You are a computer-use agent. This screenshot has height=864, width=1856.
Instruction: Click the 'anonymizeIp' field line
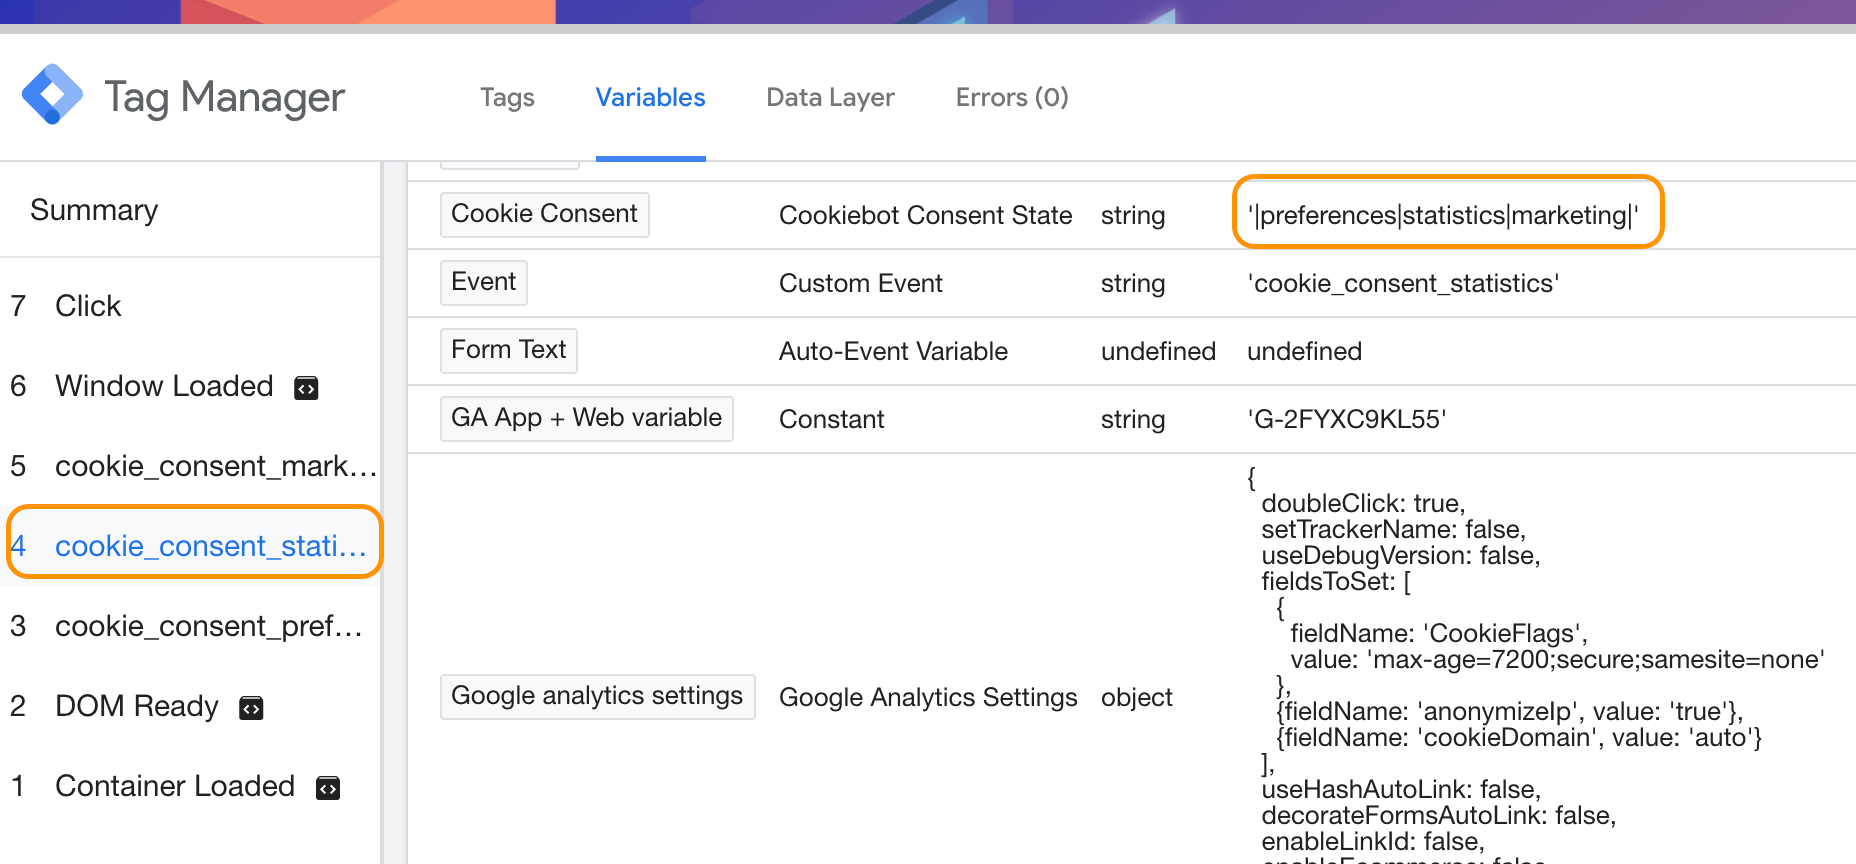[x=1510, y=711]
